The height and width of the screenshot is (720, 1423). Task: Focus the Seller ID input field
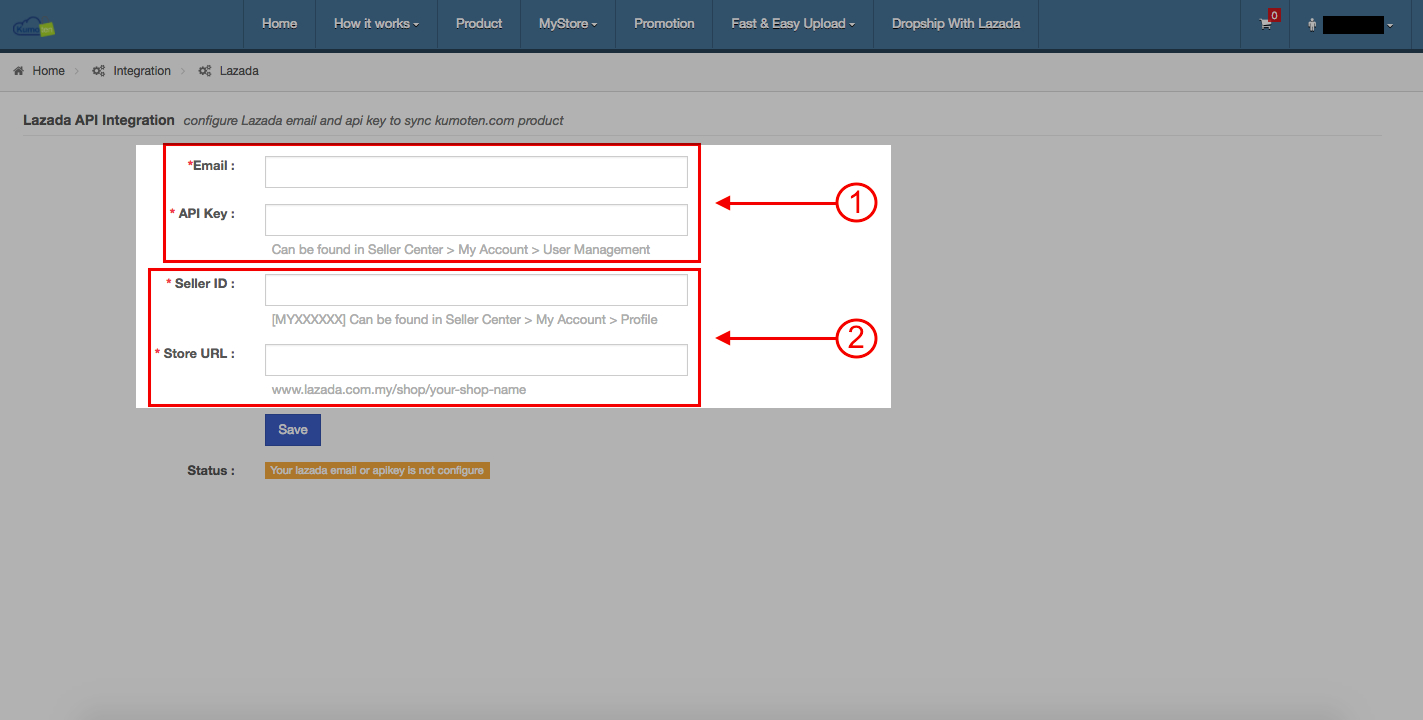[476, 290]
